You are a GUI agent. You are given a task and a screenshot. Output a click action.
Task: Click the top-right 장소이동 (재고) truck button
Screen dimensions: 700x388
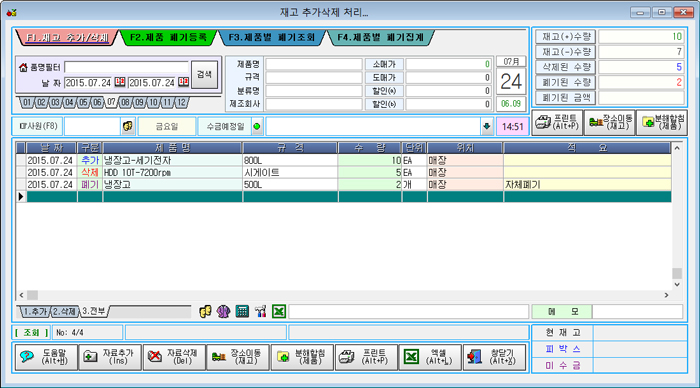(610, 122)
